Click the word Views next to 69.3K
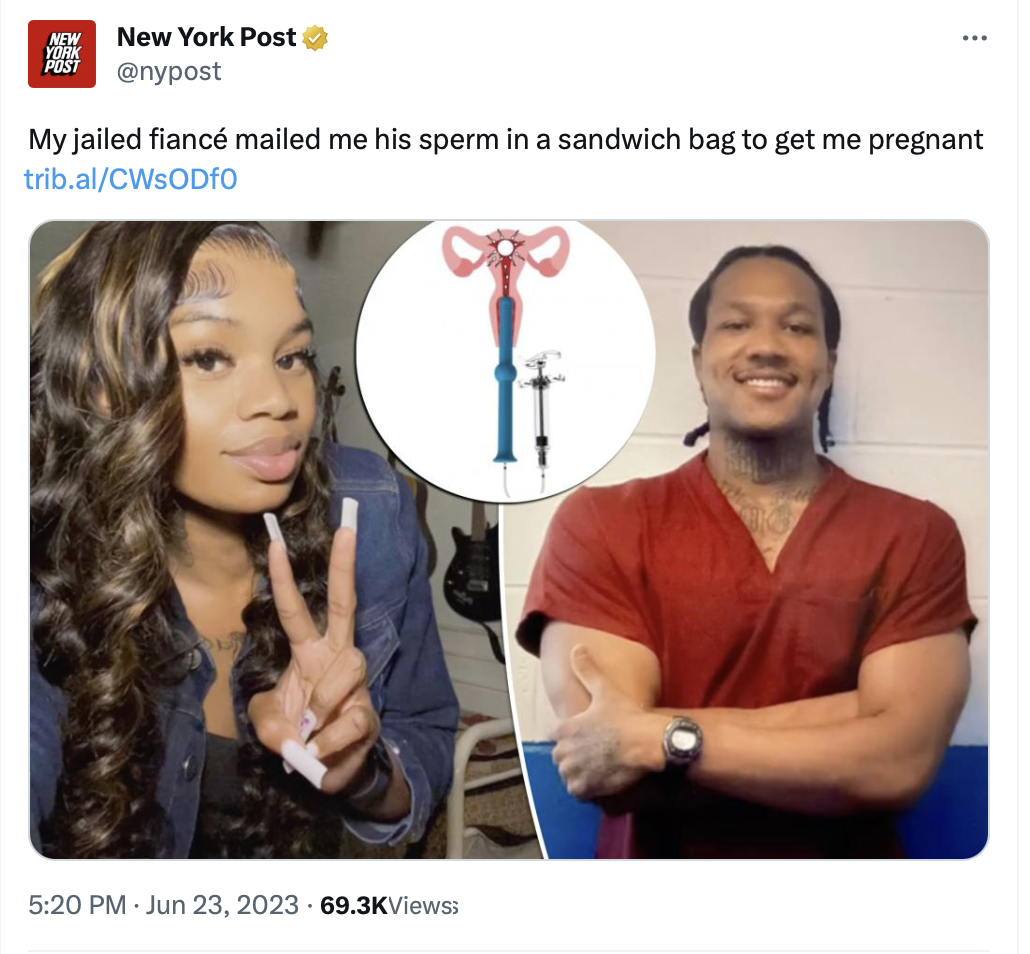This screenshot has height=954, width=1030. 424,905
